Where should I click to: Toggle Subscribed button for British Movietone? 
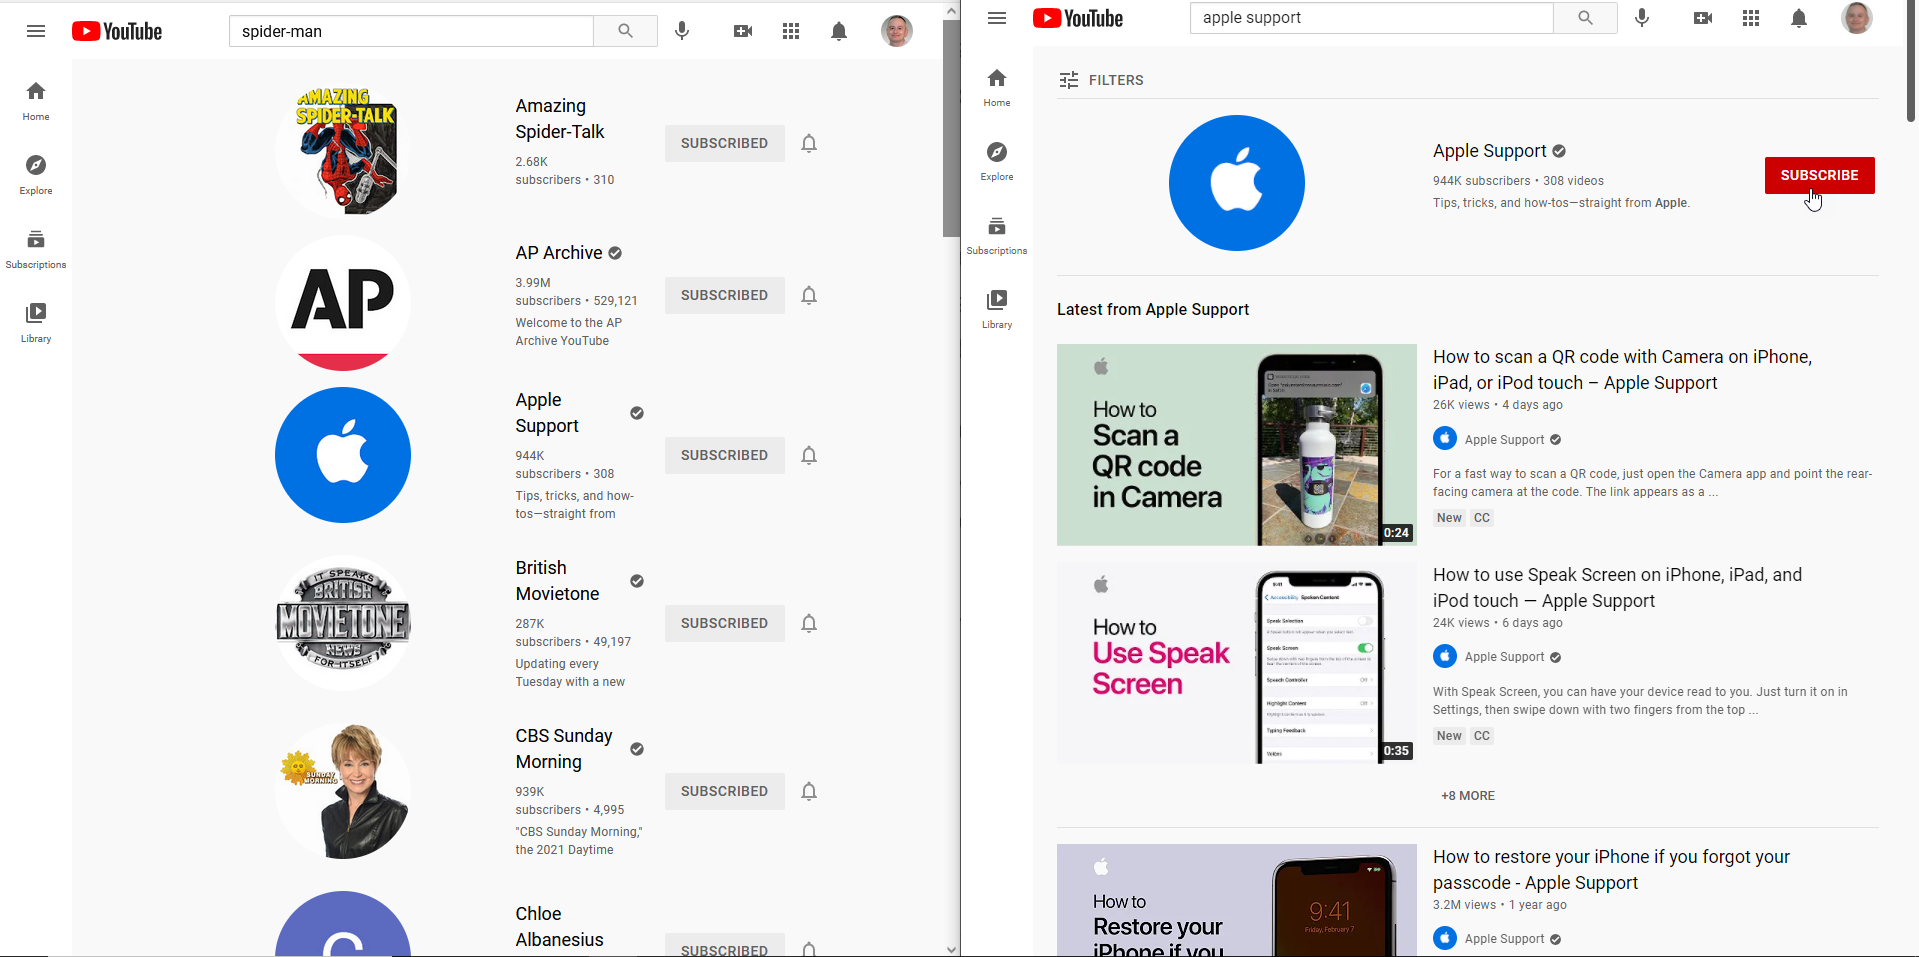tap(725, 623)
